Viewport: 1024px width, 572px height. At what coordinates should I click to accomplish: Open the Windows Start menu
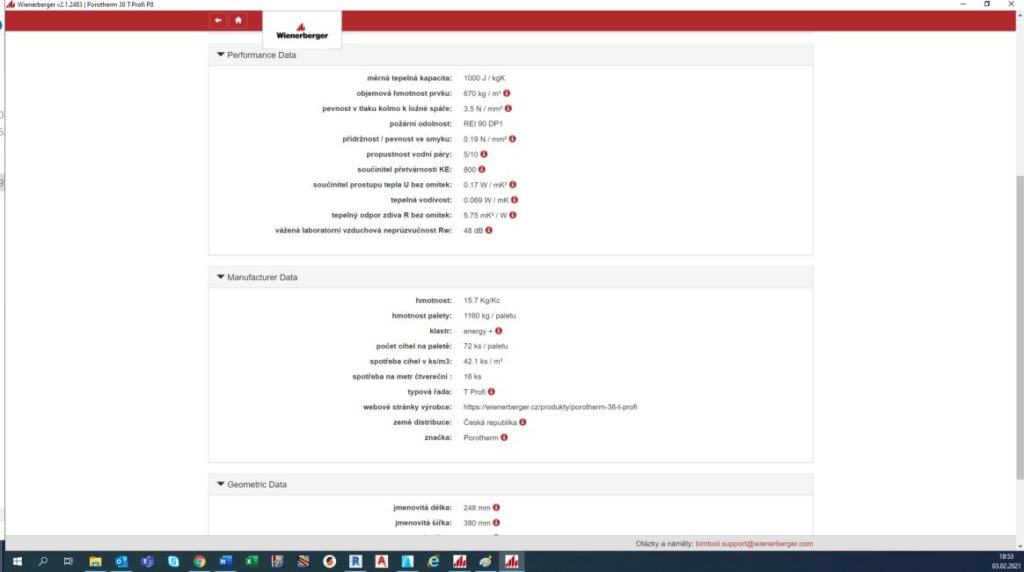coord(17,561)
